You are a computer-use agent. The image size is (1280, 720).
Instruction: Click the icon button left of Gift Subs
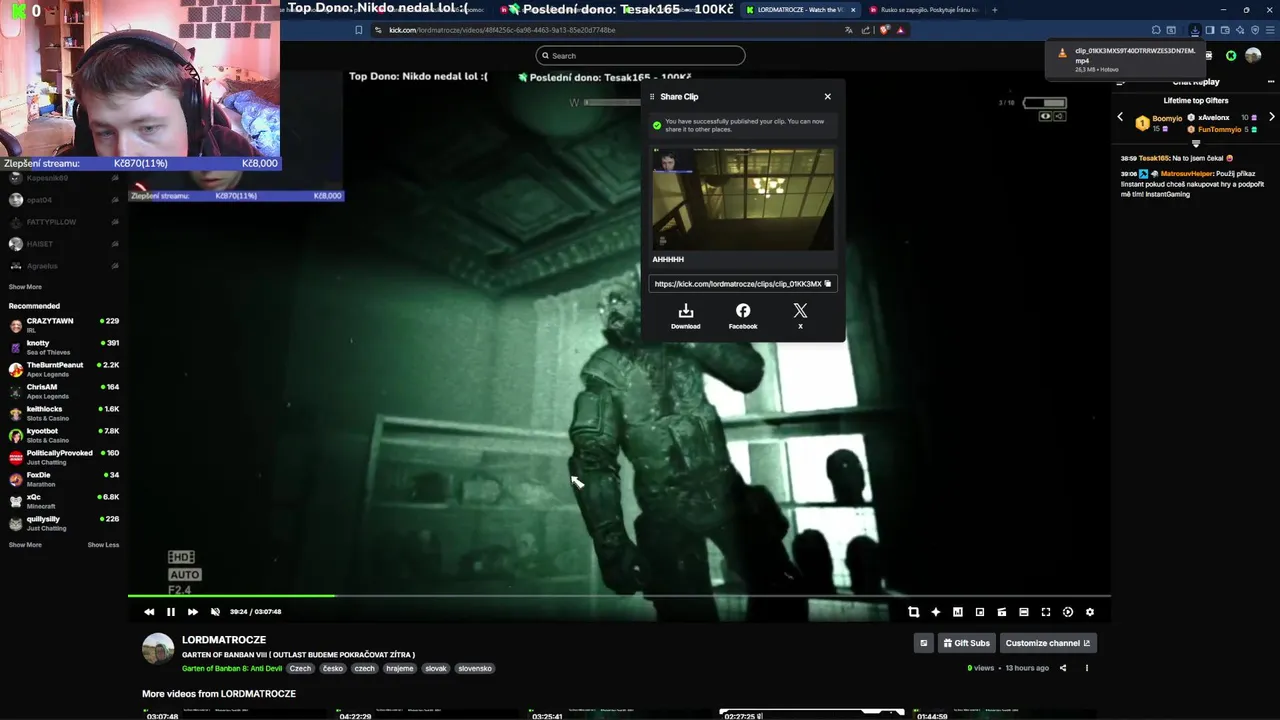[924, 643]
